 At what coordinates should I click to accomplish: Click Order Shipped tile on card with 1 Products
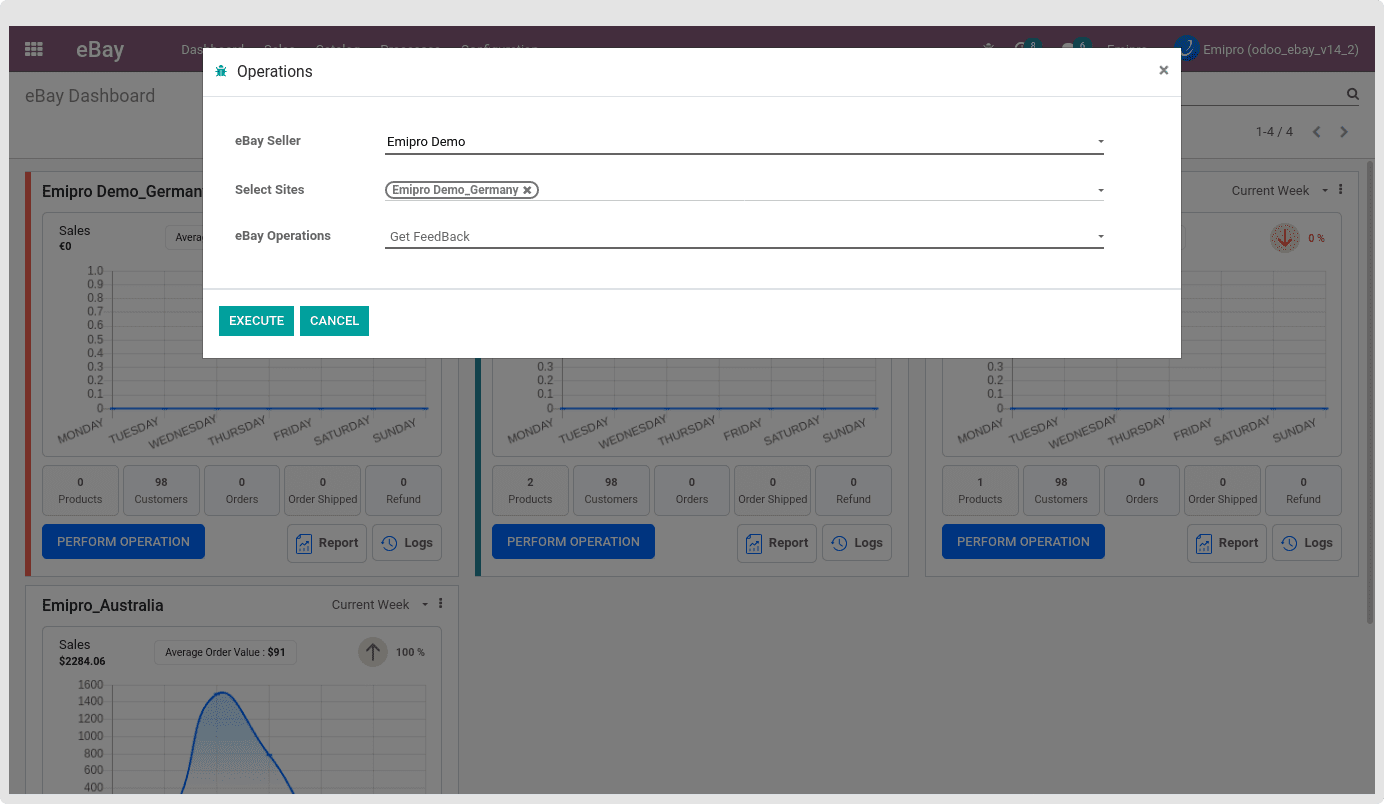pos(1222,490)
